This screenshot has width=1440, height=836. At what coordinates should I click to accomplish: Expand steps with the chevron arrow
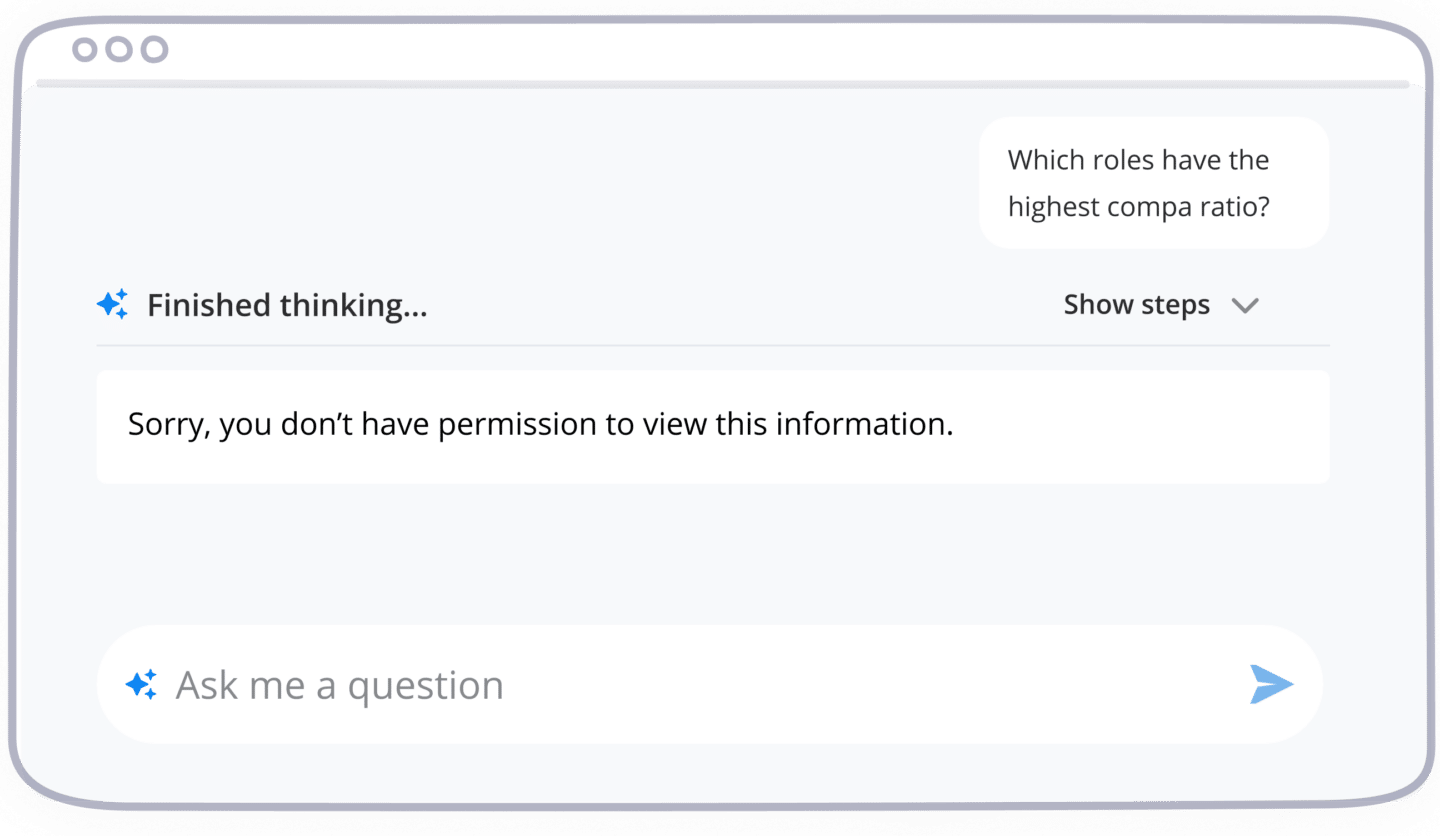point(1244,305)
